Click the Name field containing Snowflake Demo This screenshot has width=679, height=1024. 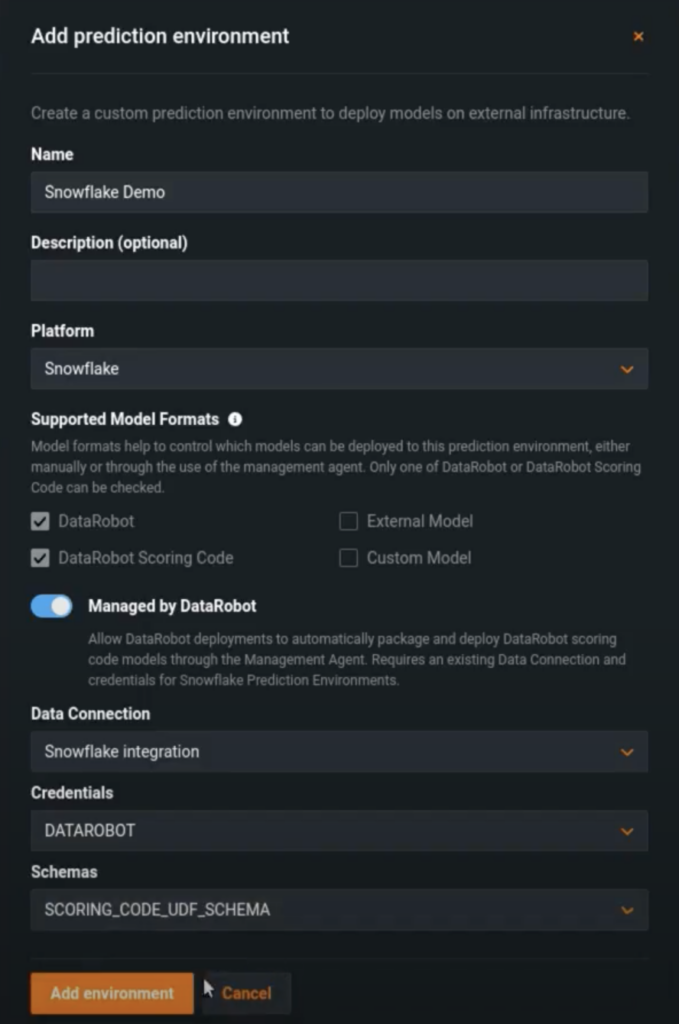340,192
